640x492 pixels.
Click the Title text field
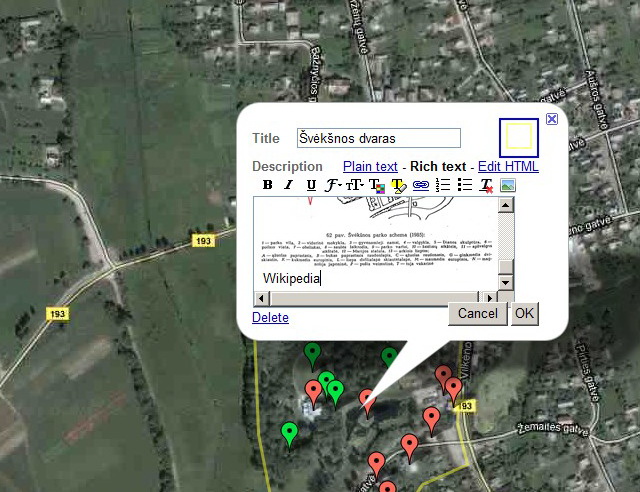[378, 138]
